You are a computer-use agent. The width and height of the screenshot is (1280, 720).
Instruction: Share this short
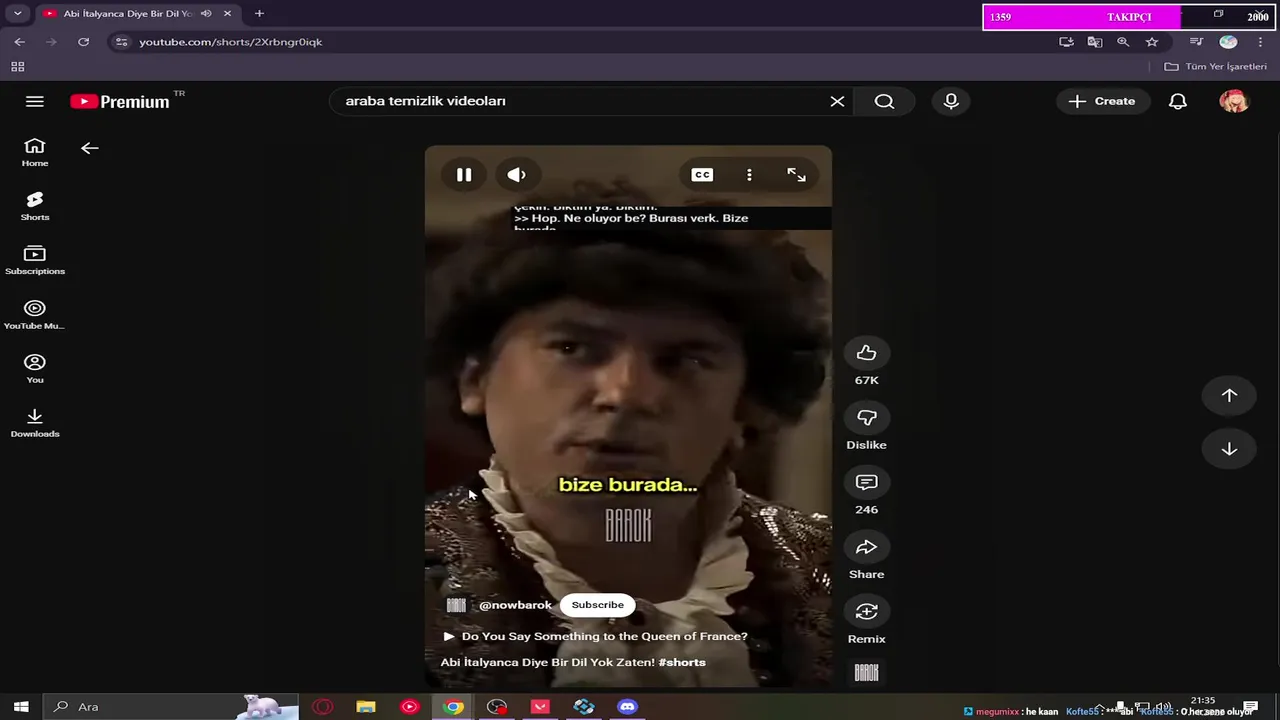866,547
